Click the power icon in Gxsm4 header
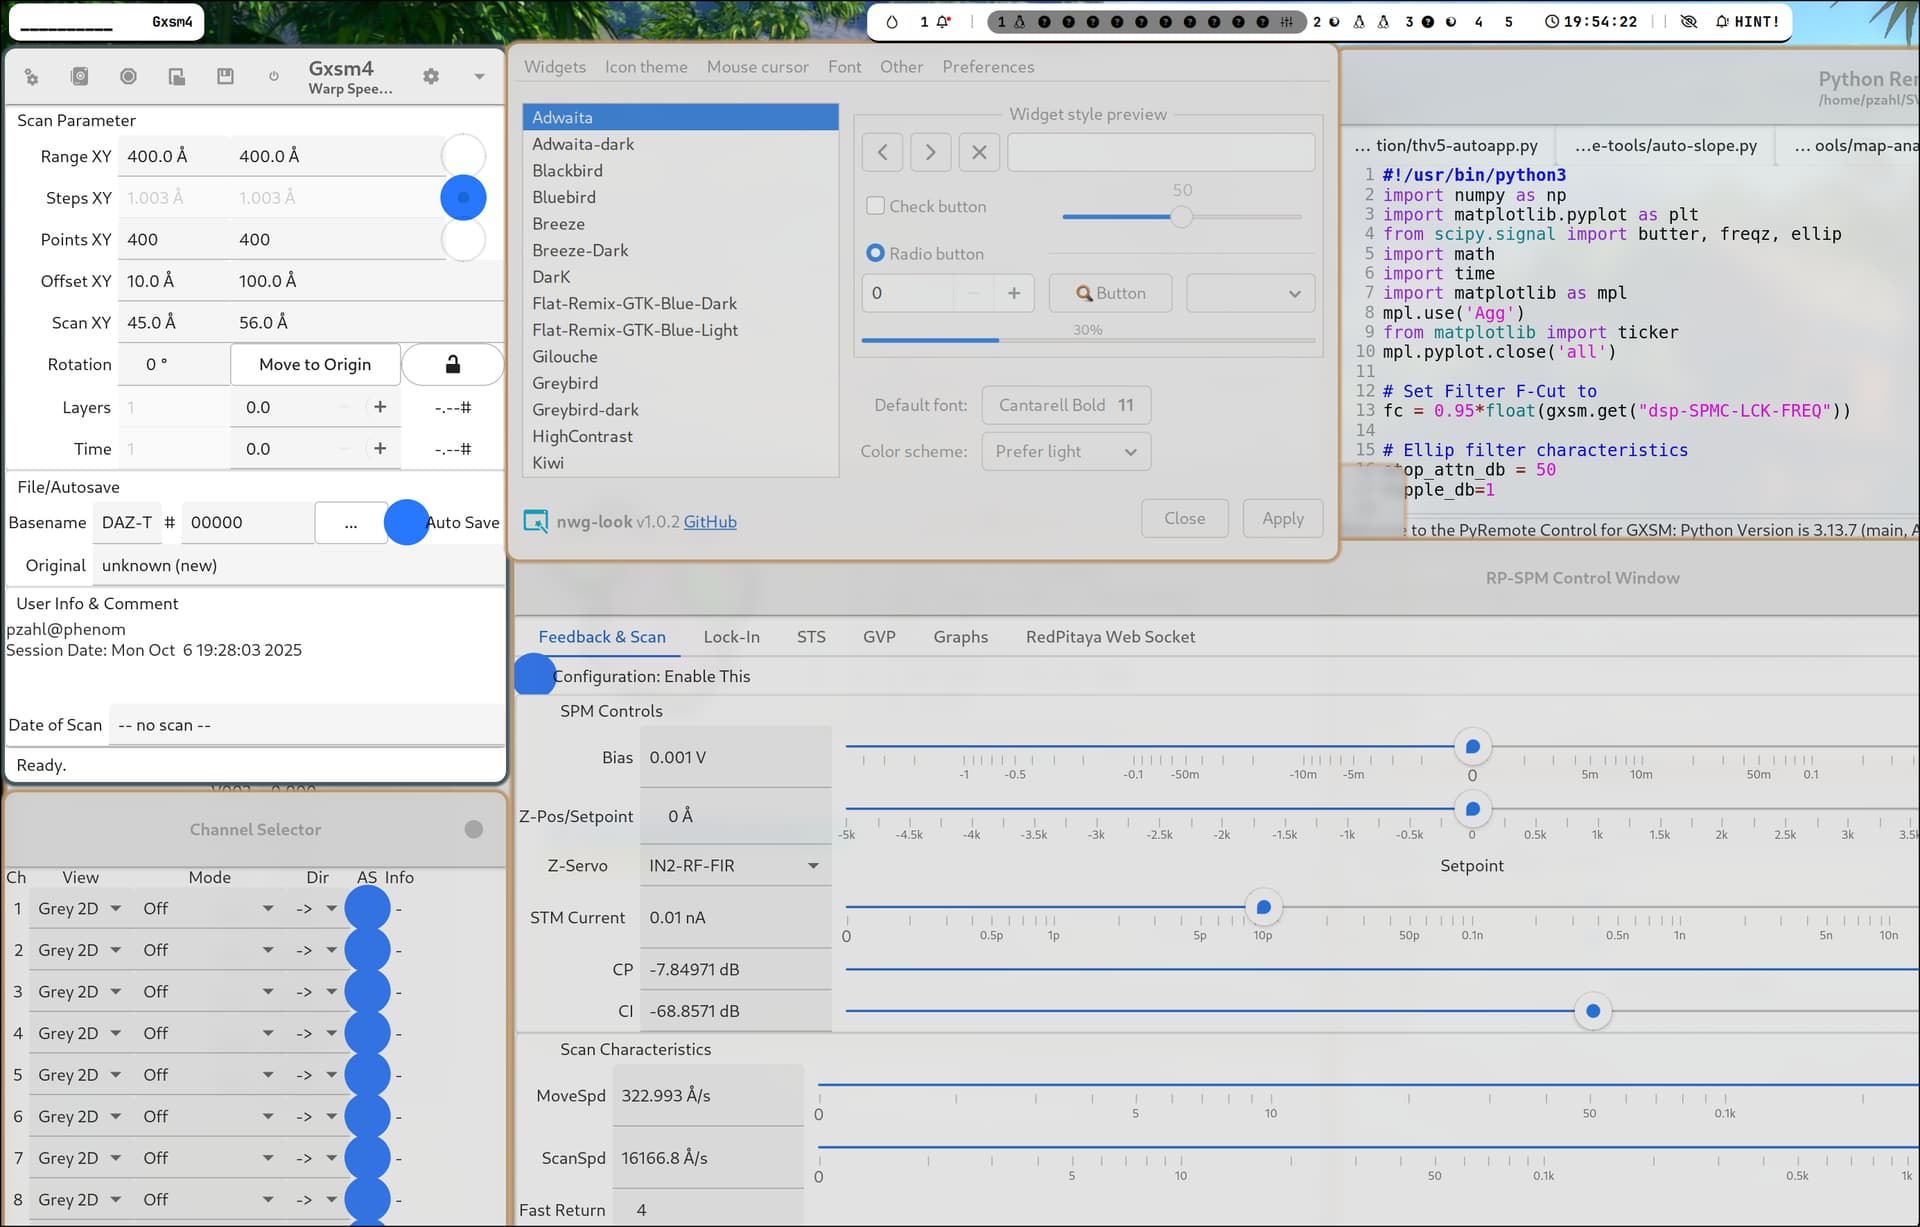Screen dimensions: 1920x1227 tap(273, 77)
